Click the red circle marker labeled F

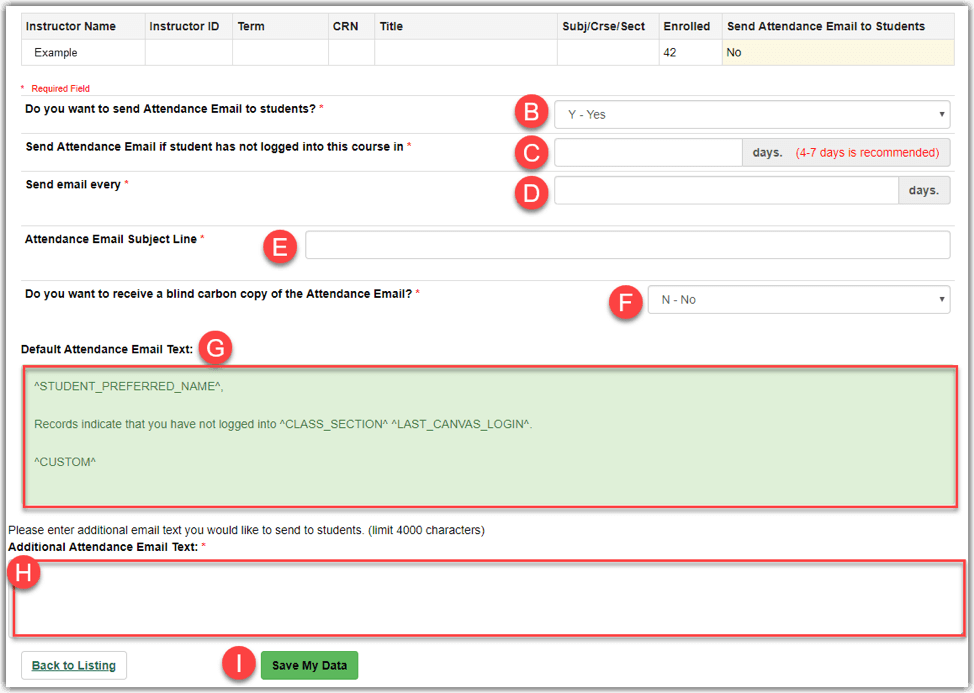tap(625, 301)
